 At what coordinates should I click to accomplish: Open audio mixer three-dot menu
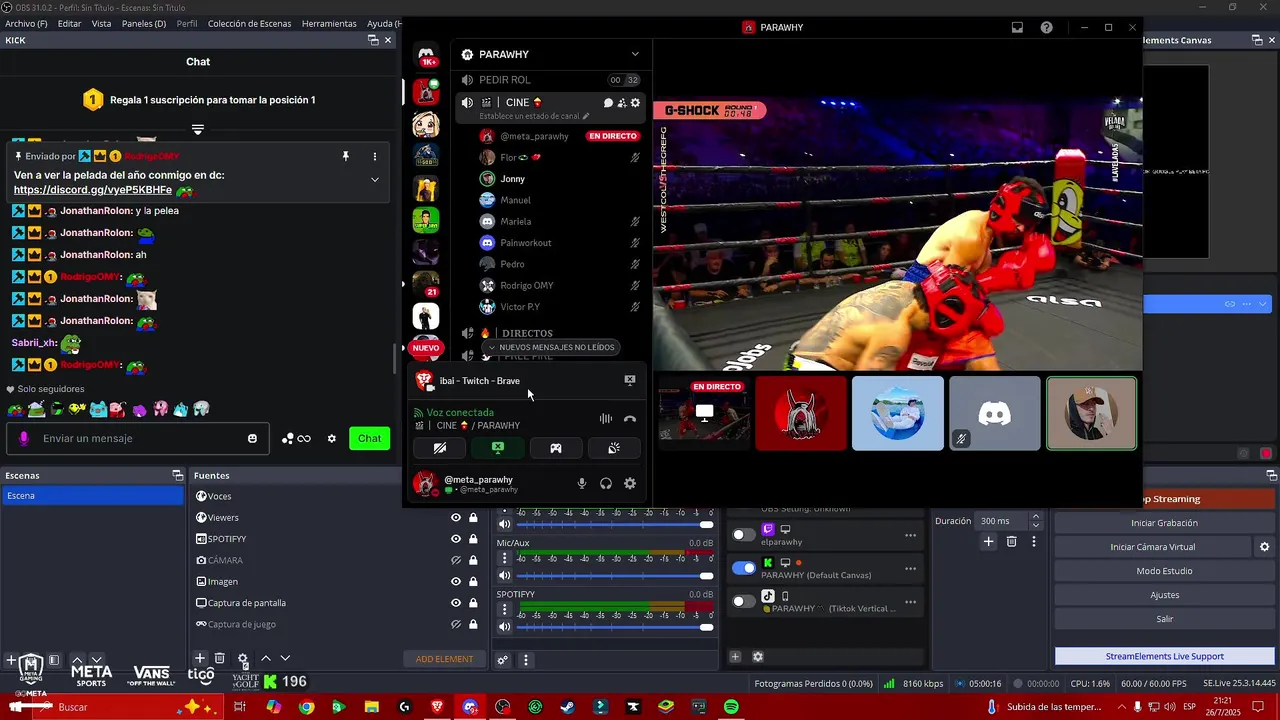click(x=525, y=659)
